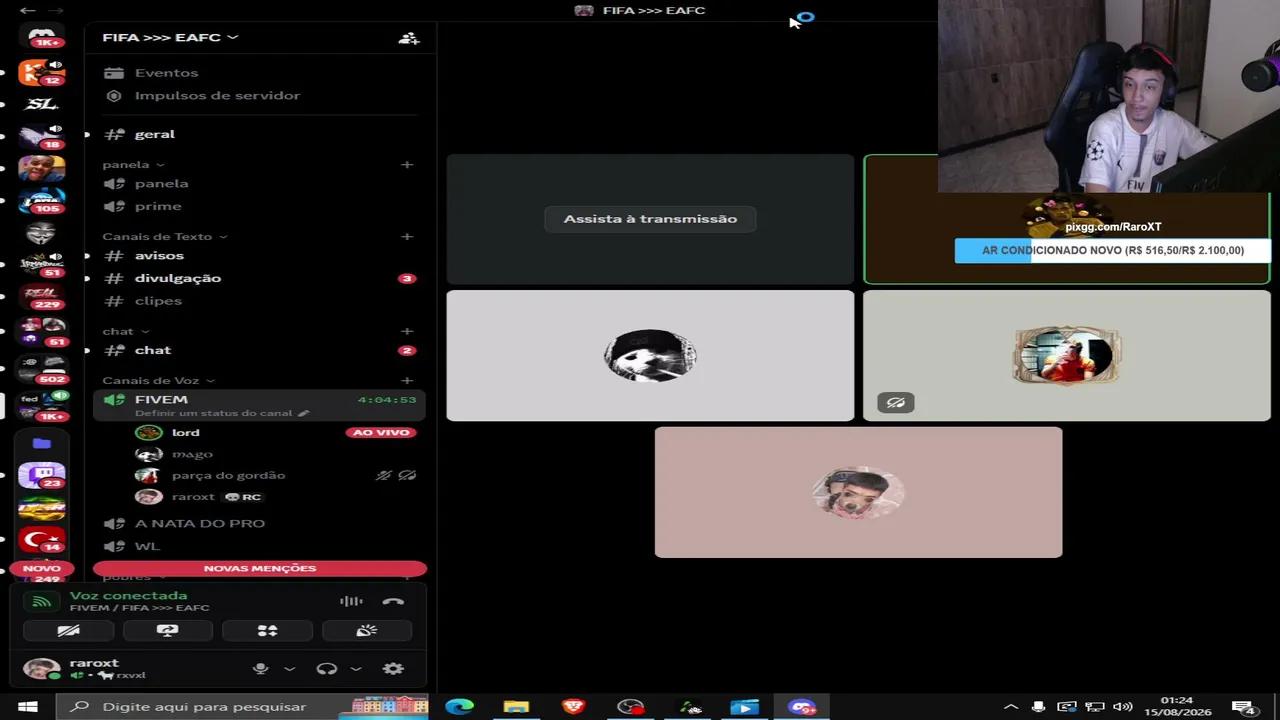Open Windows notification center
Screen dimensions: 1280x720
coord(1243,707)
